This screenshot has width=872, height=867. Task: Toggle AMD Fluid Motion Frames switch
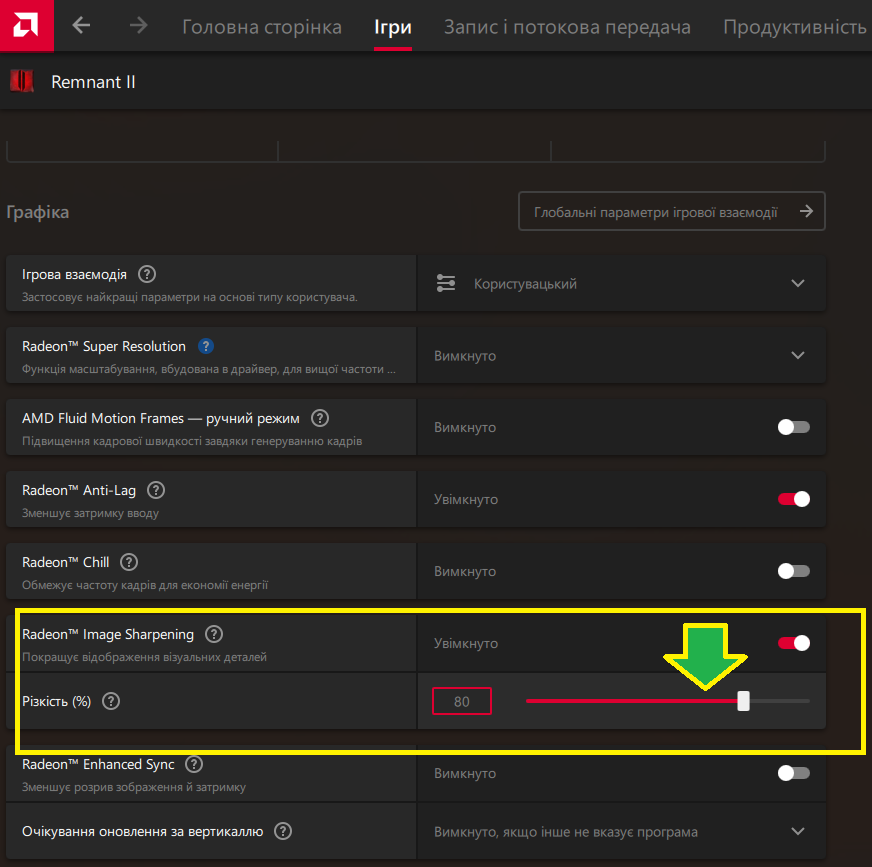(794, 427)
